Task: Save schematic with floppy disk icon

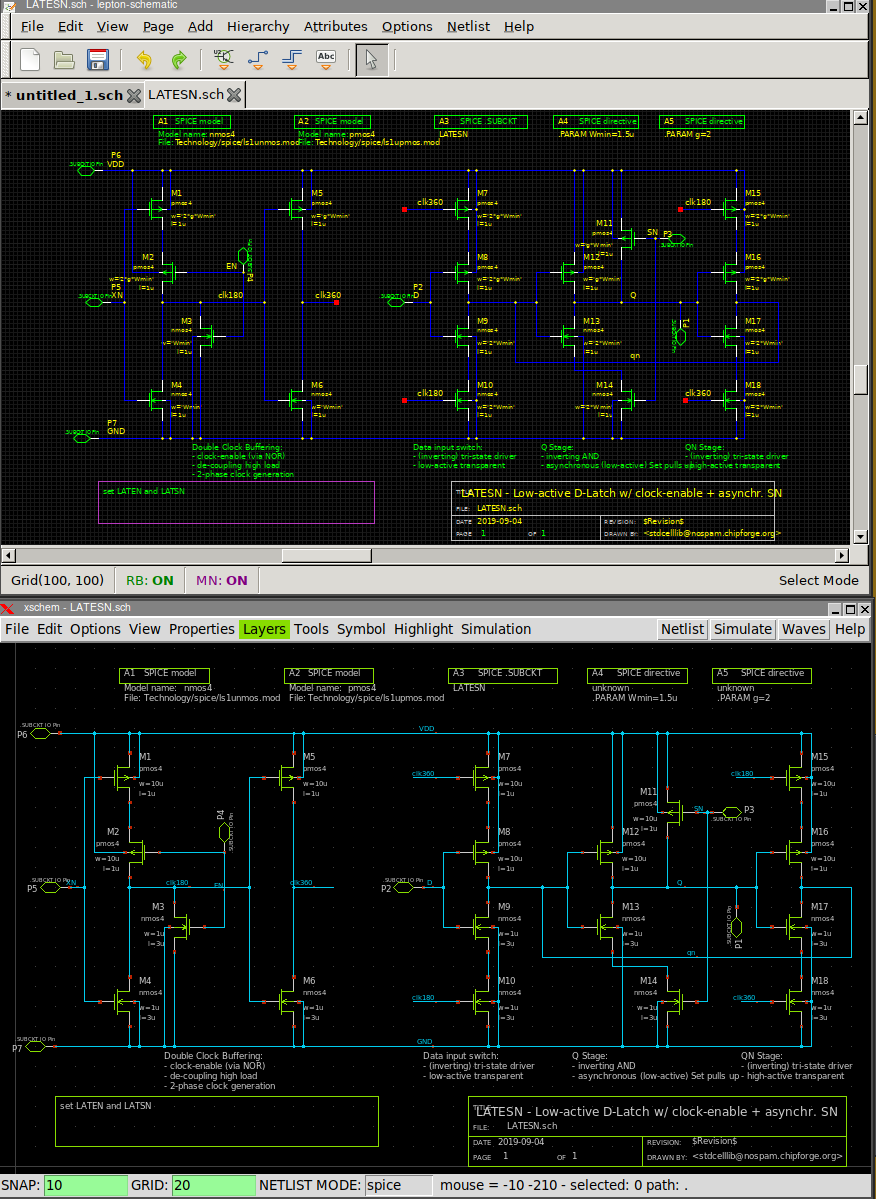Action: click(98, 59)
